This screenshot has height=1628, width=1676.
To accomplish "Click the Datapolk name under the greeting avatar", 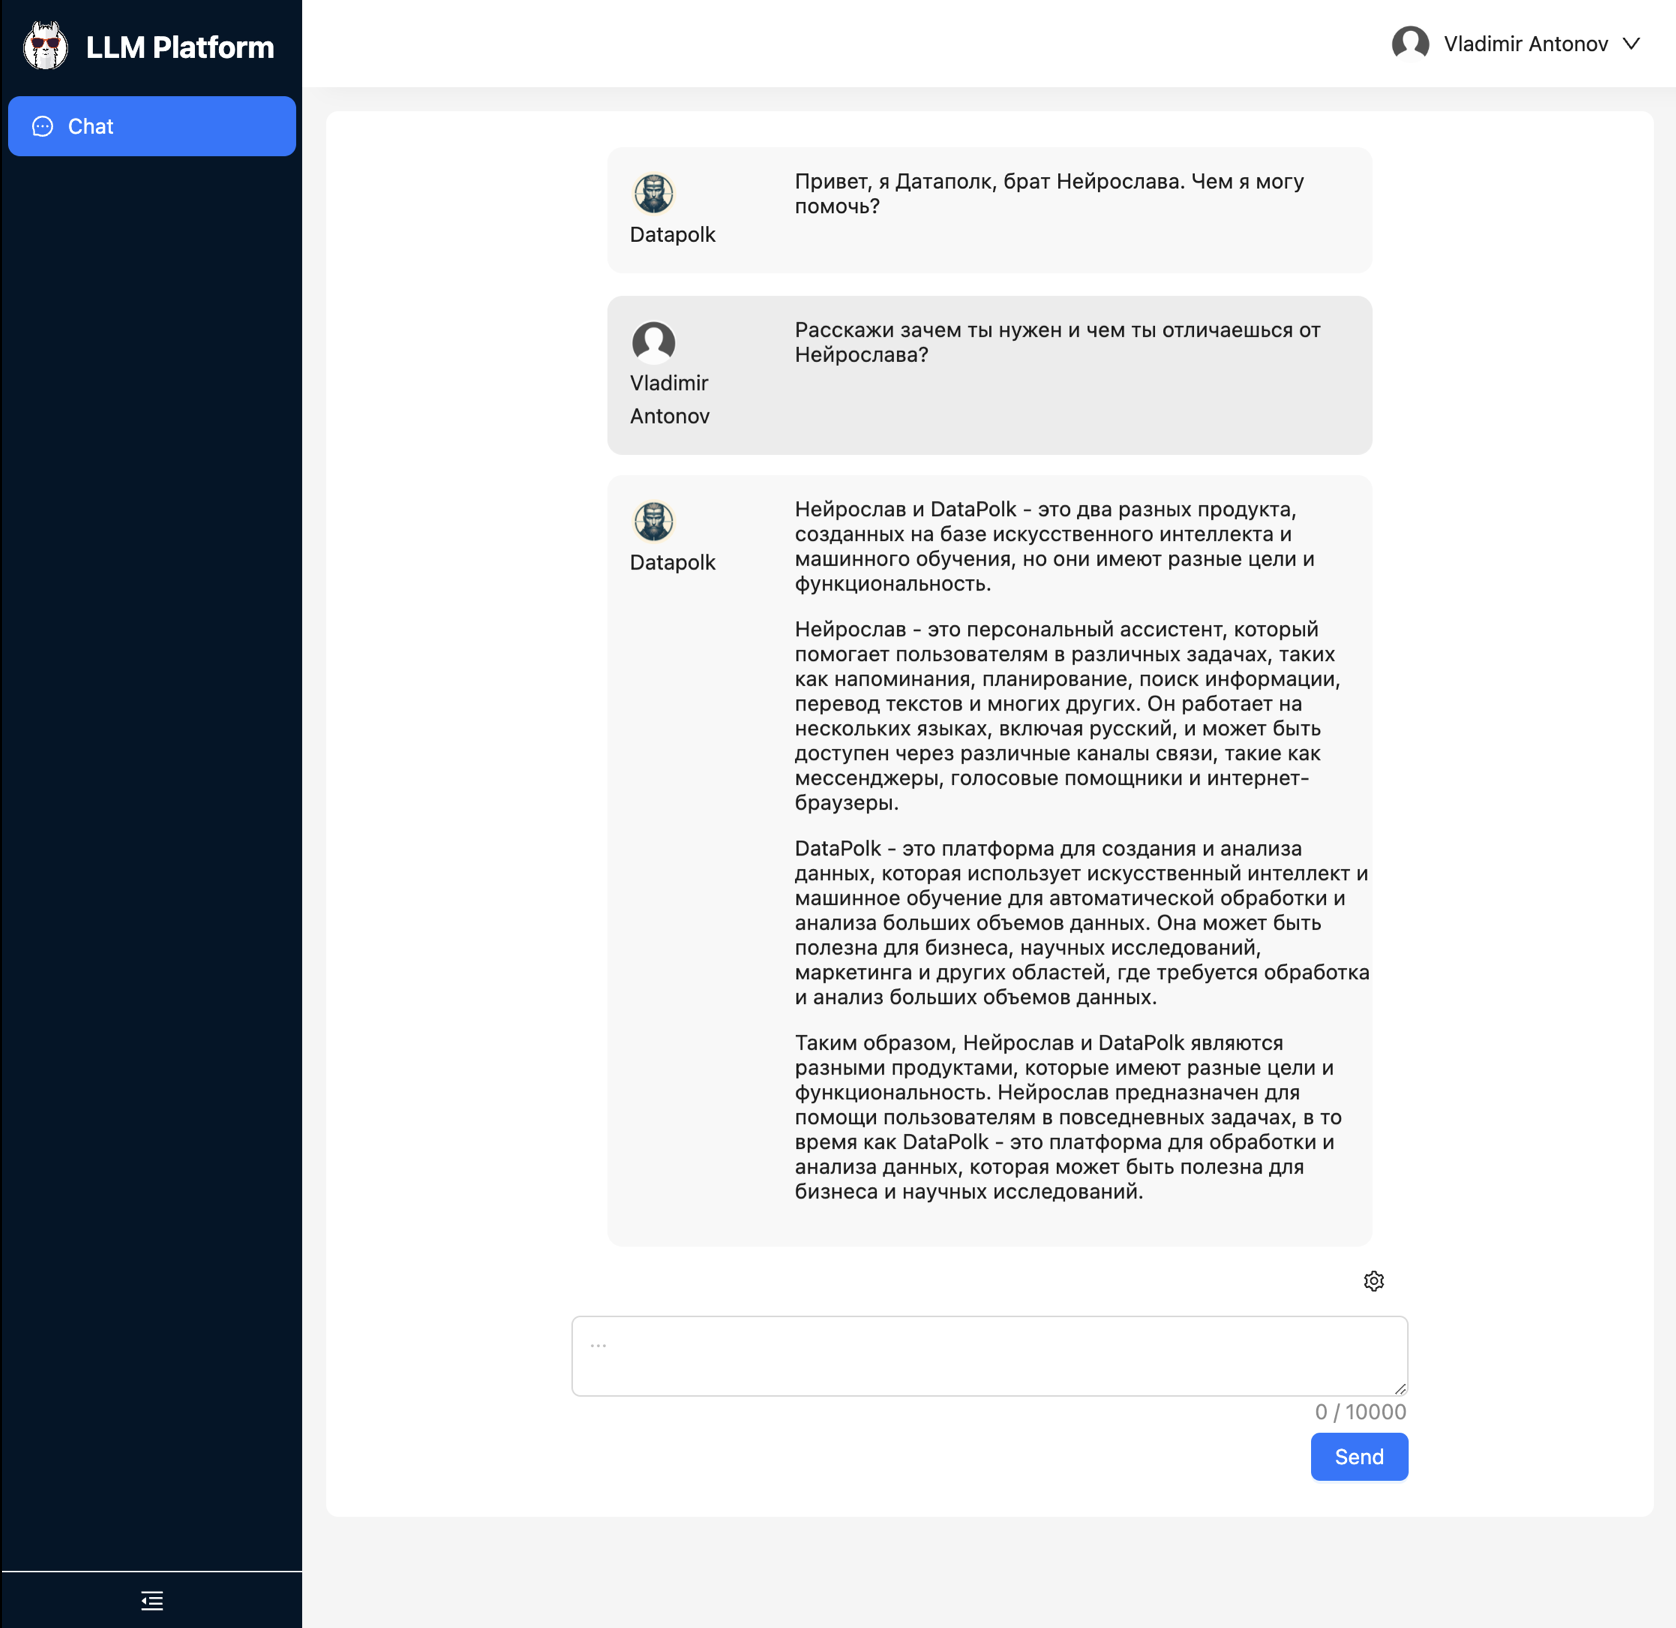I will click(673, 235).
